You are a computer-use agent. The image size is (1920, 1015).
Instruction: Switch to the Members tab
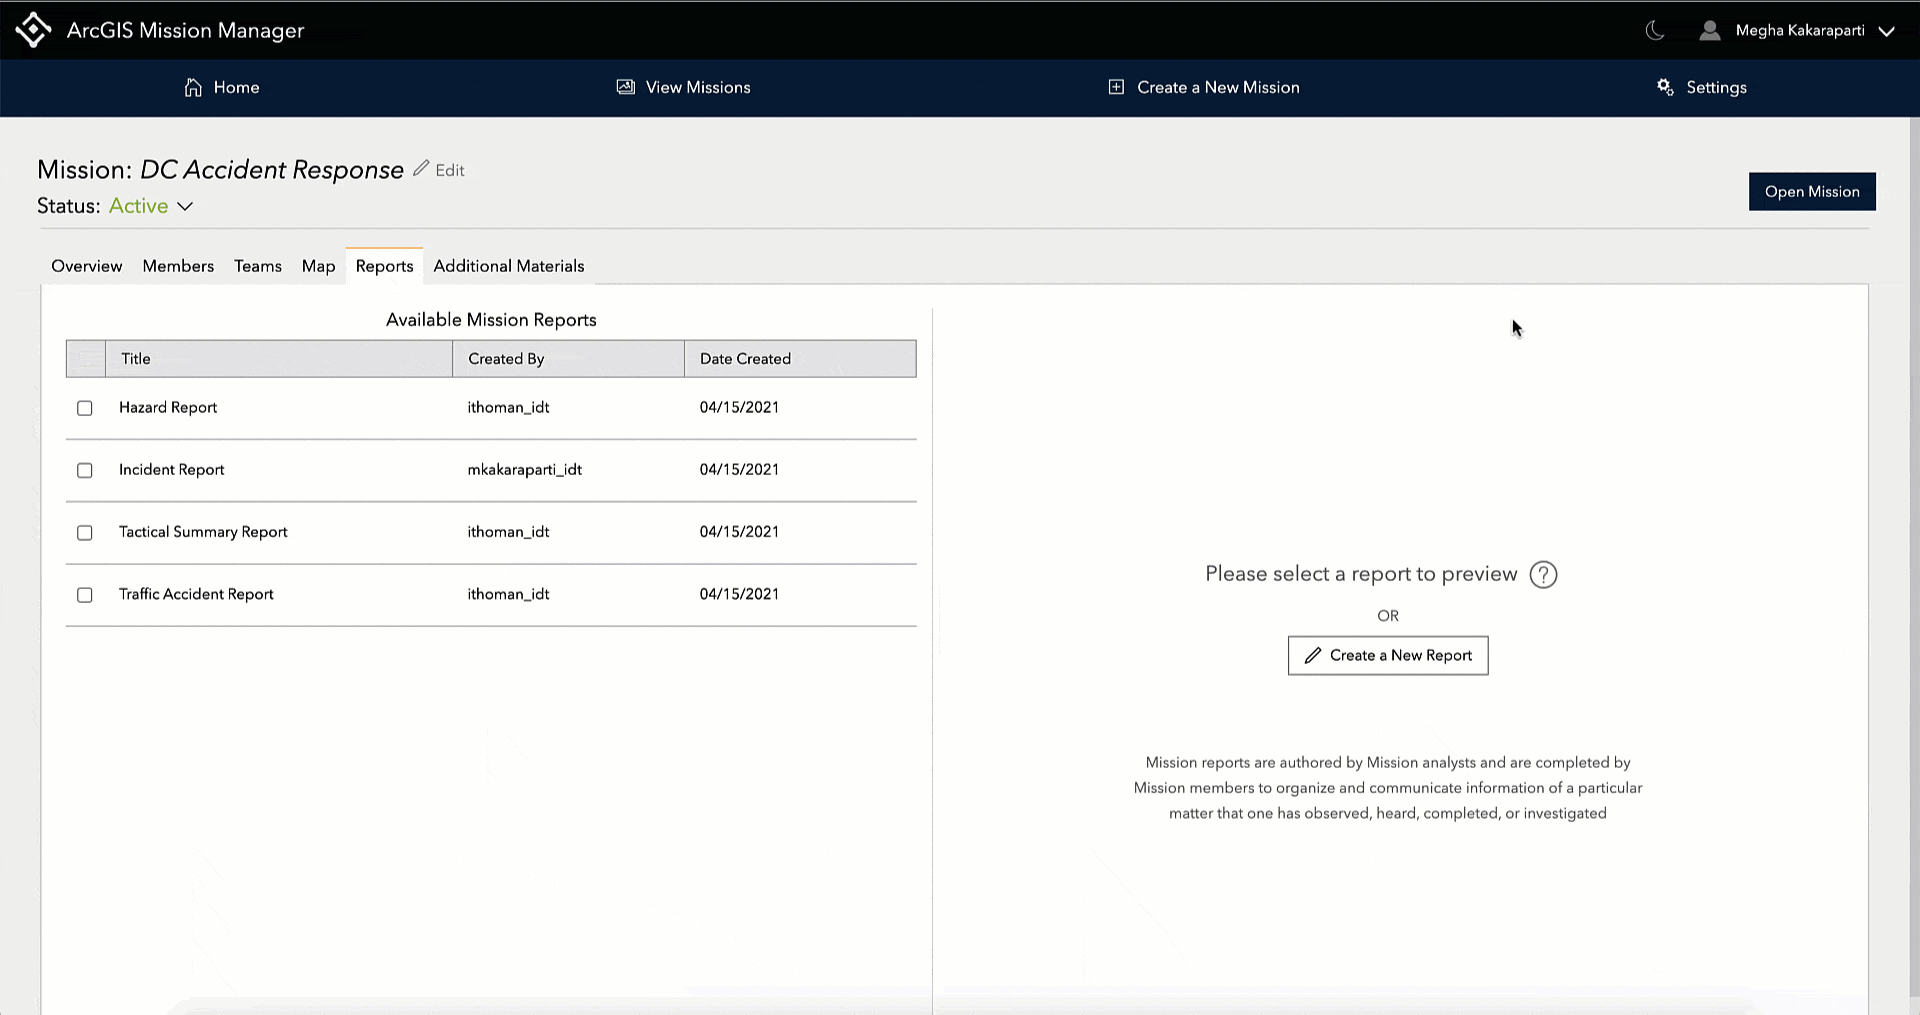point(178,266)
